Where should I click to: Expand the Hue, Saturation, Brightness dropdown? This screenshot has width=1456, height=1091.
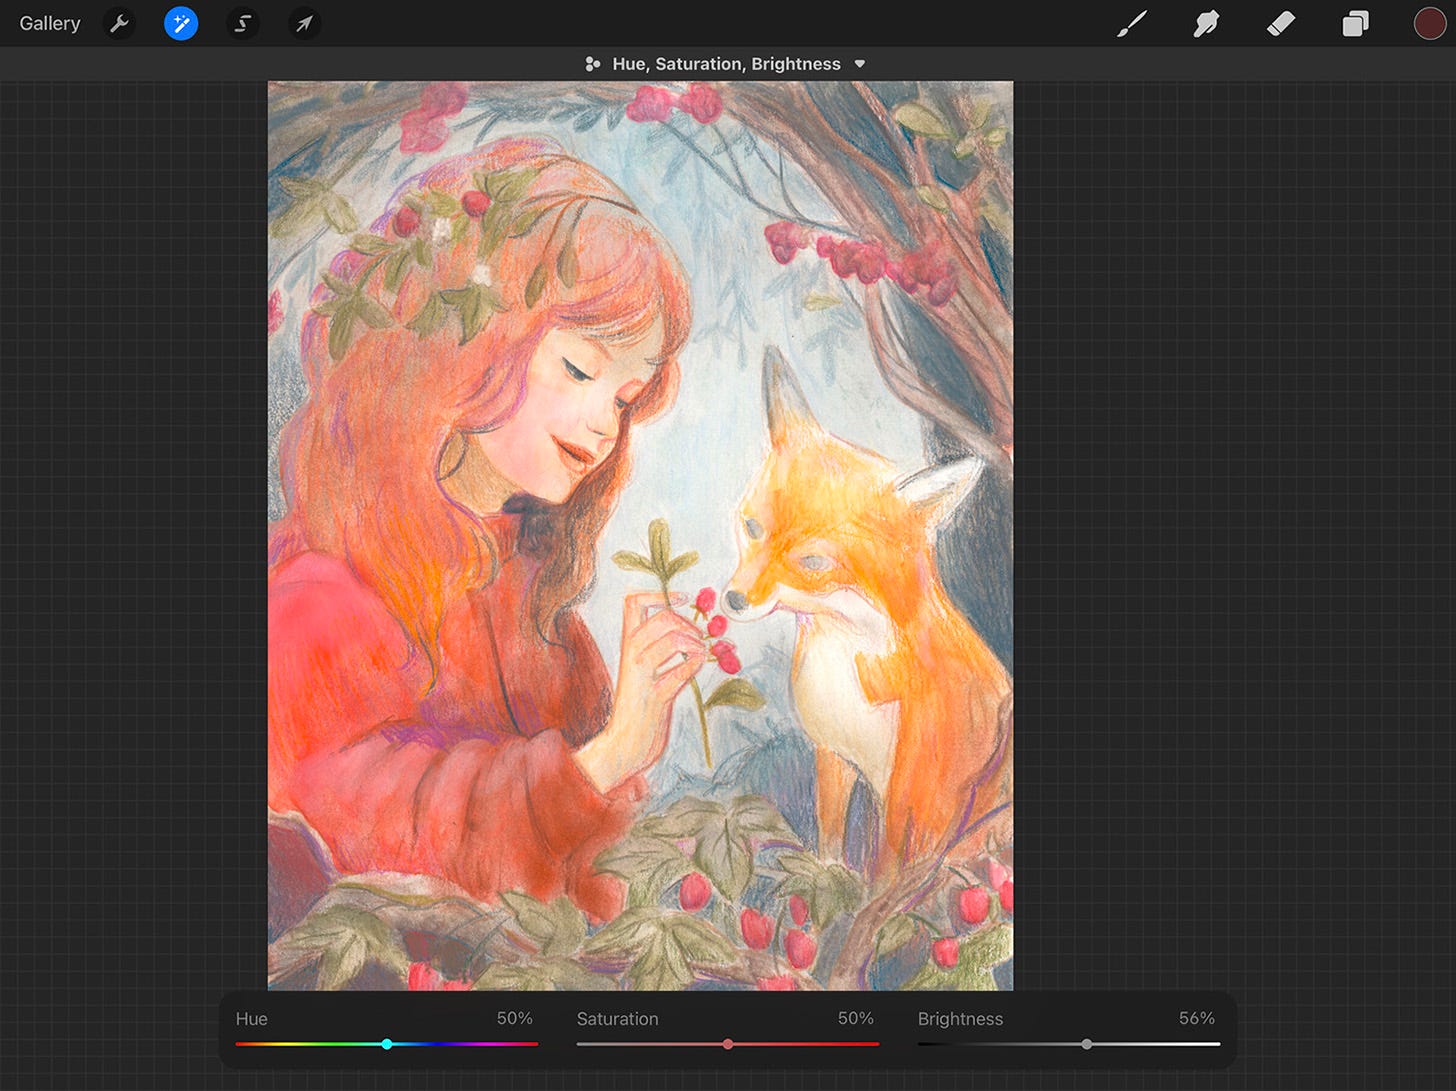pyautogui.click(x=860, y=63)
